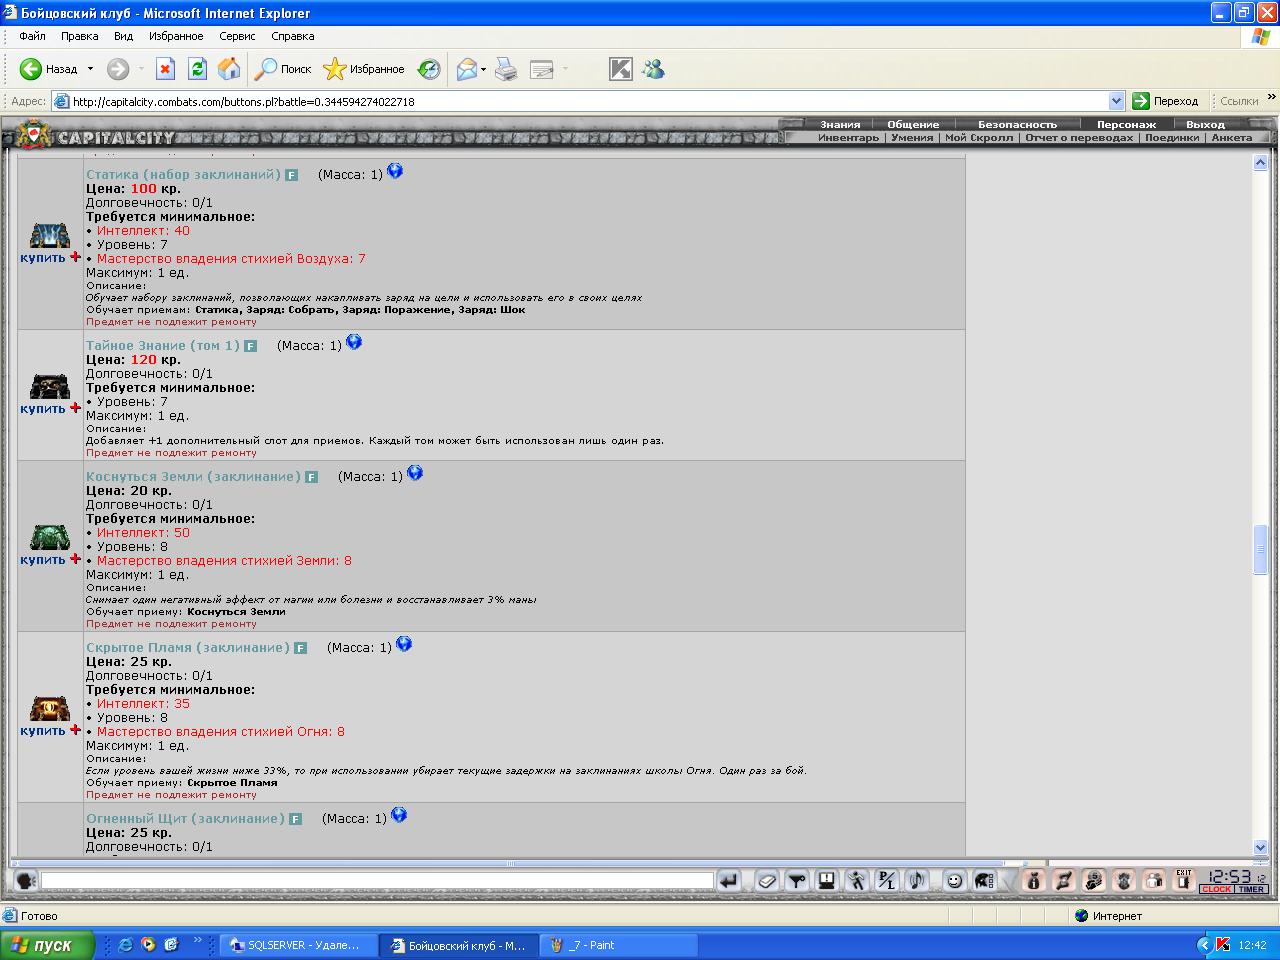Open the Справка menu
This screenshot has width=1280, height=960.
click(x=292, y=36)
